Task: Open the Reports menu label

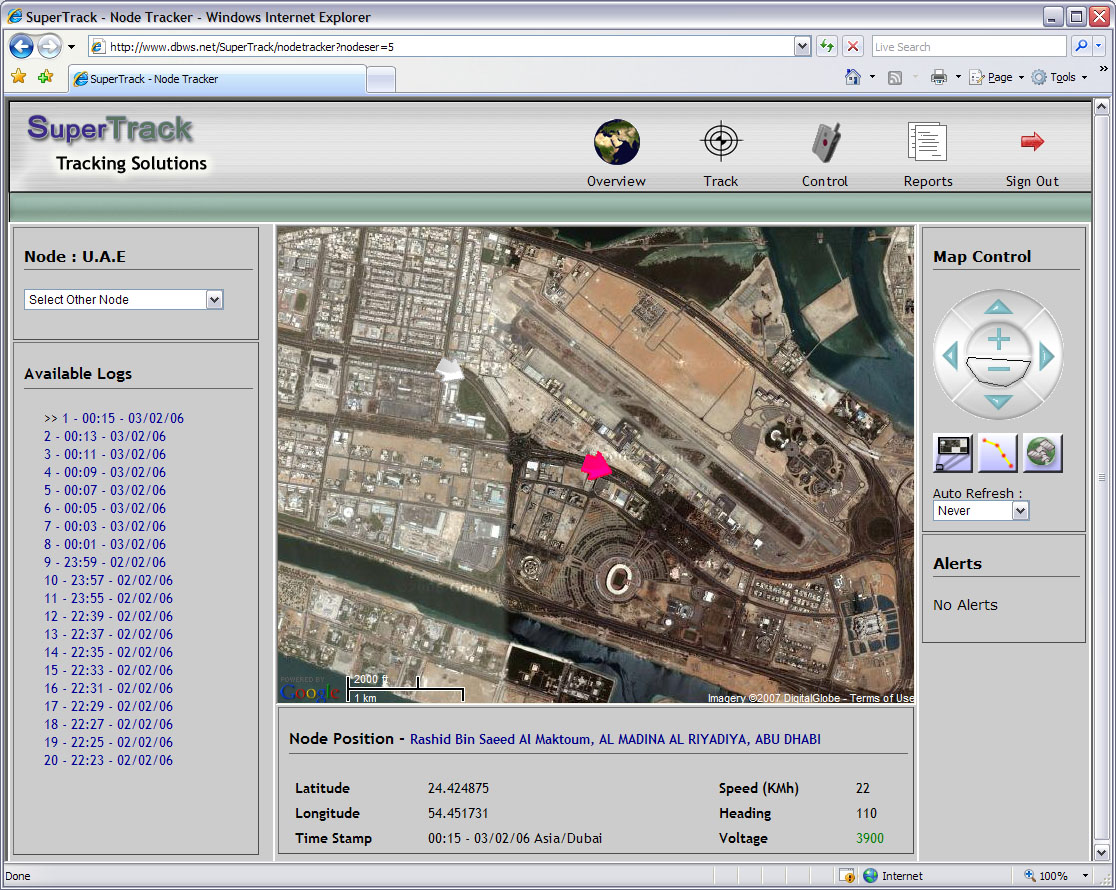Action: (x=927, y=181)
